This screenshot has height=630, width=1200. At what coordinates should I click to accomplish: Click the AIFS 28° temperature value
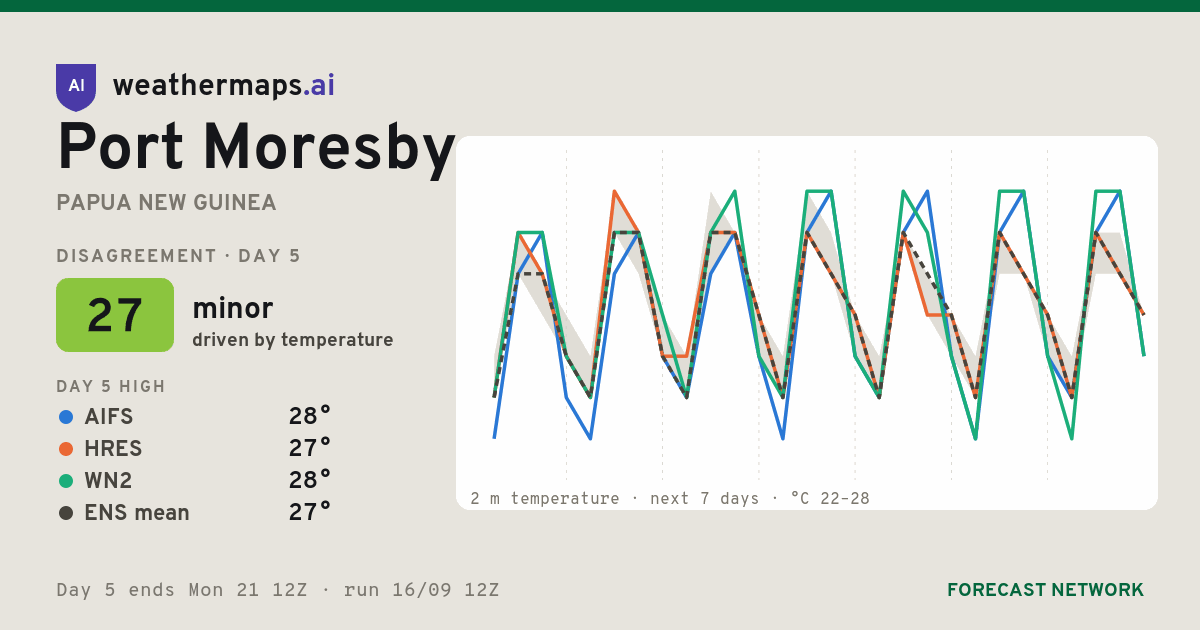click(x=310, y=417)
